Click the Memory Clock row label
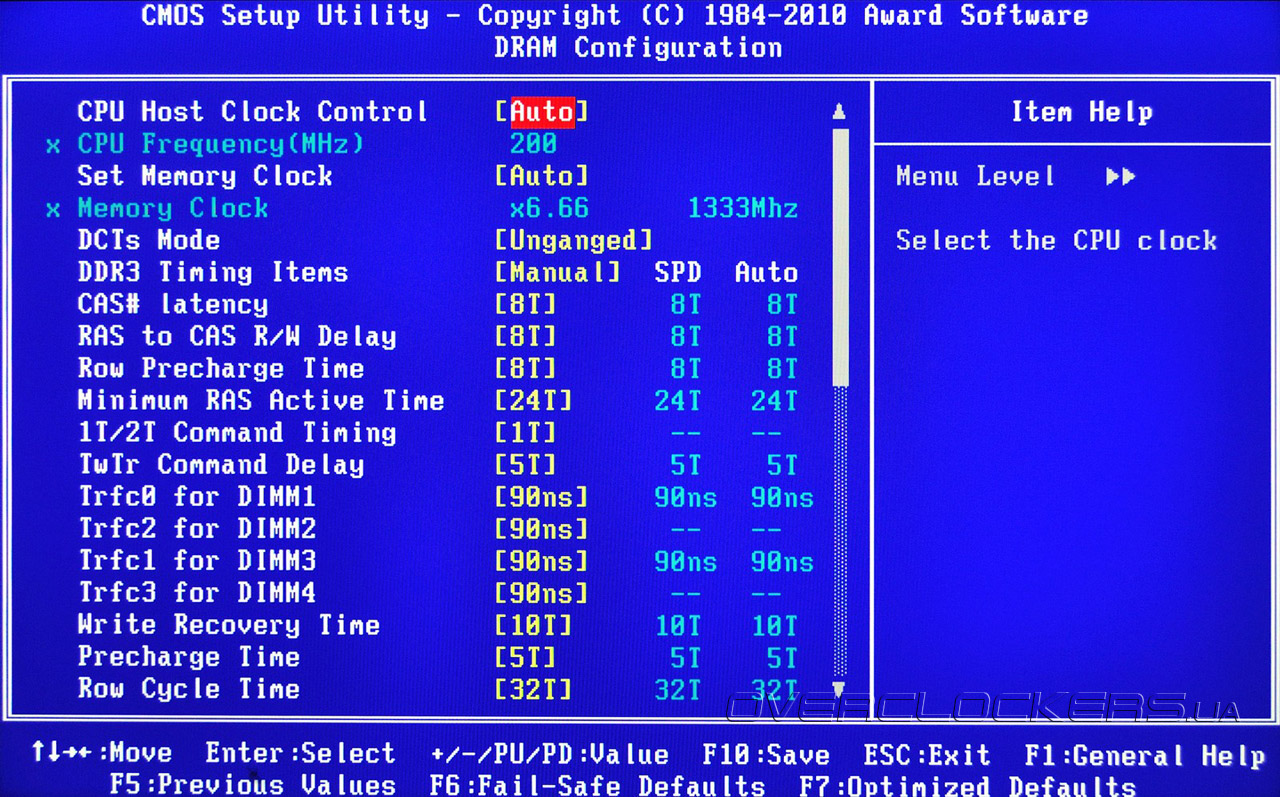Viewport: 1280px width, 797px height. point(173,208)
